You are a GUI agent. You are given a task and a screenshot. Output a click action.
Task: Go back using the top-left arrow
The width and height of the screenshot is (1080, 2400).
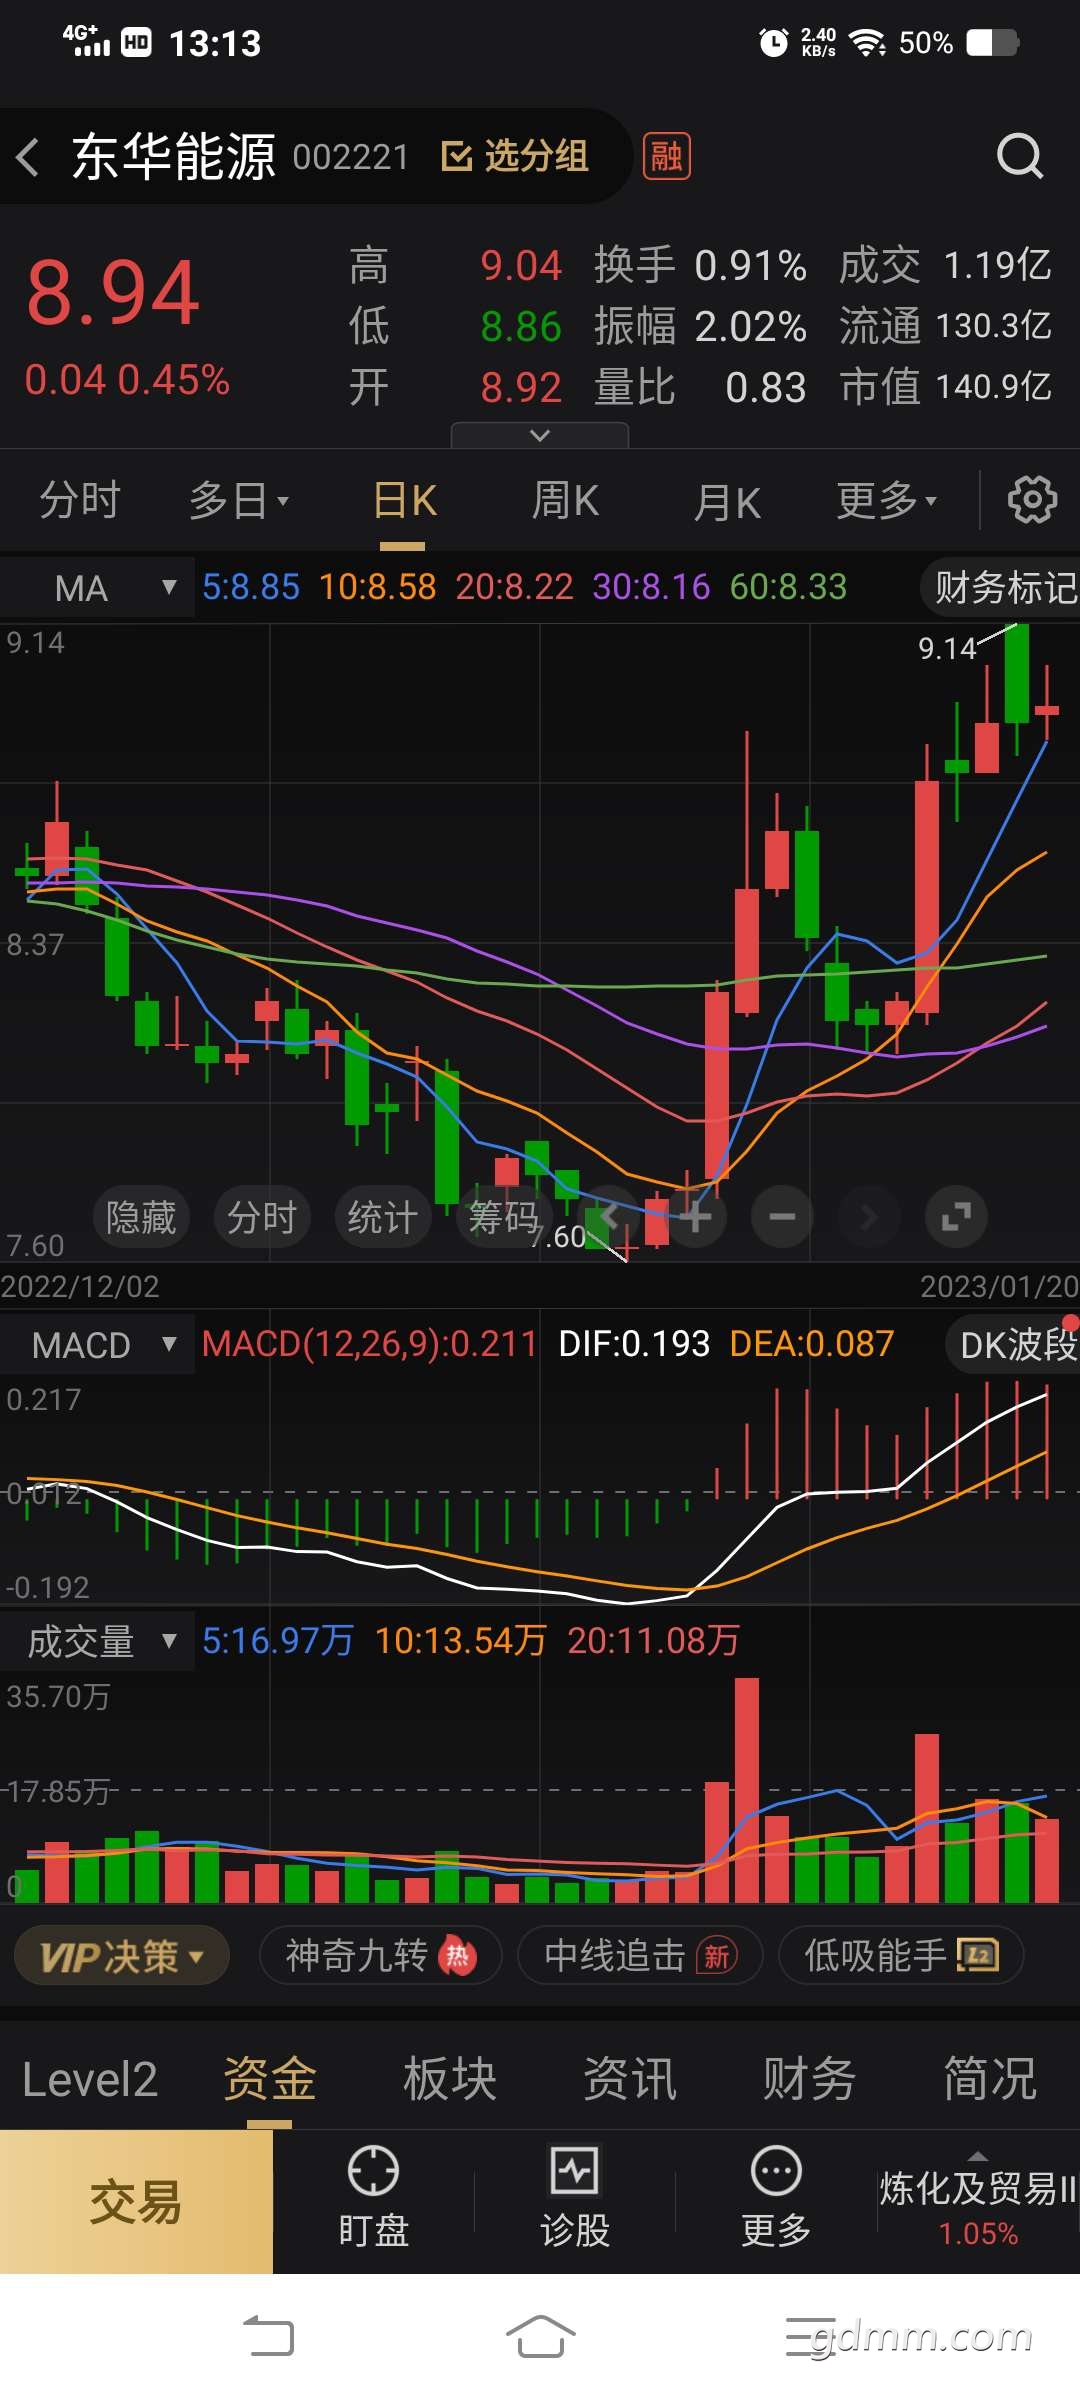pos(28,157)
